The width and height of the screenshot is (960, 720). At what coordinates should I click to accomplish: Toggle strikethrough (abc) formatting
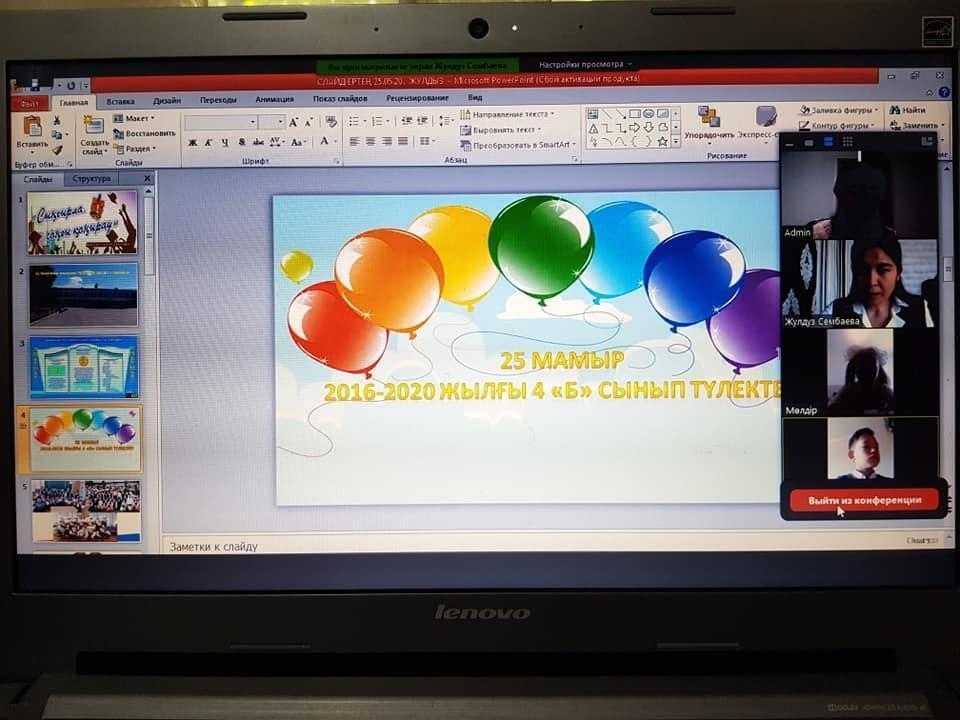[258, 142]
